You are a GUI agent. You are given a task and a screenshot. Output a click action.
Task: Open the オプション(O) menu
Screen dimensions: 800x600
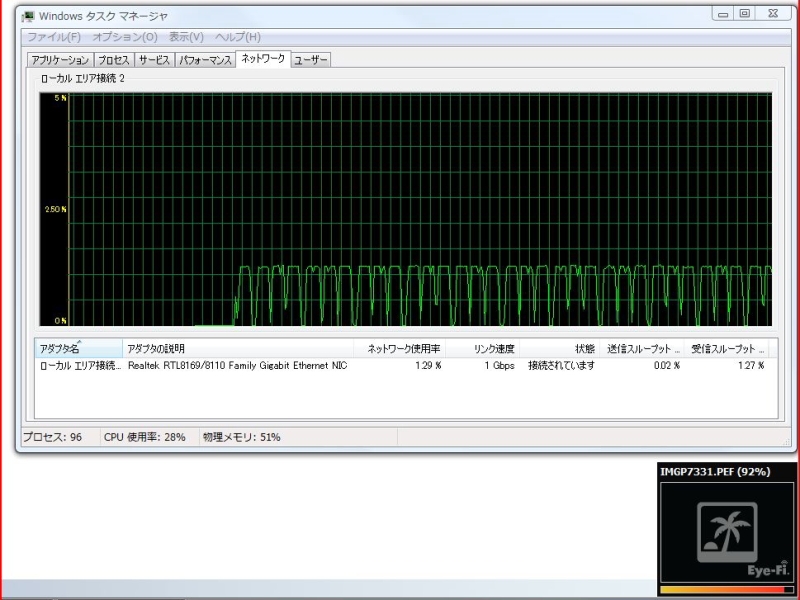coord(125,37)
